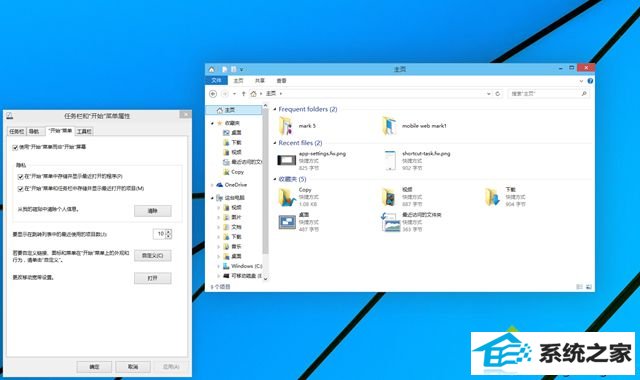Open the 桌面 shortcut in the content pane
The width and height of the screenshot is (640, 380).
[x=299, y=222]
